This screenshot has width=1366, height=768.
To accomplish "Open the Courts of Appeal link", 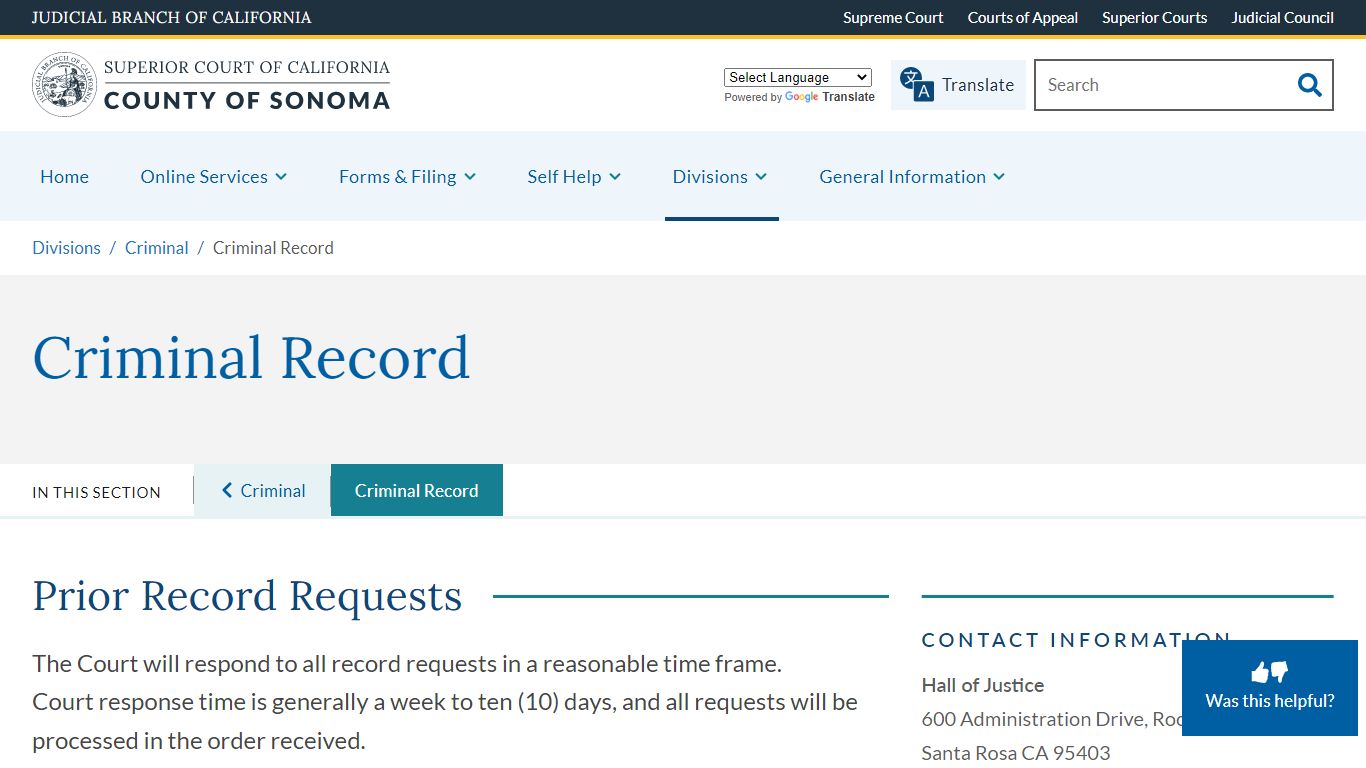I will tap(1023, 18).
